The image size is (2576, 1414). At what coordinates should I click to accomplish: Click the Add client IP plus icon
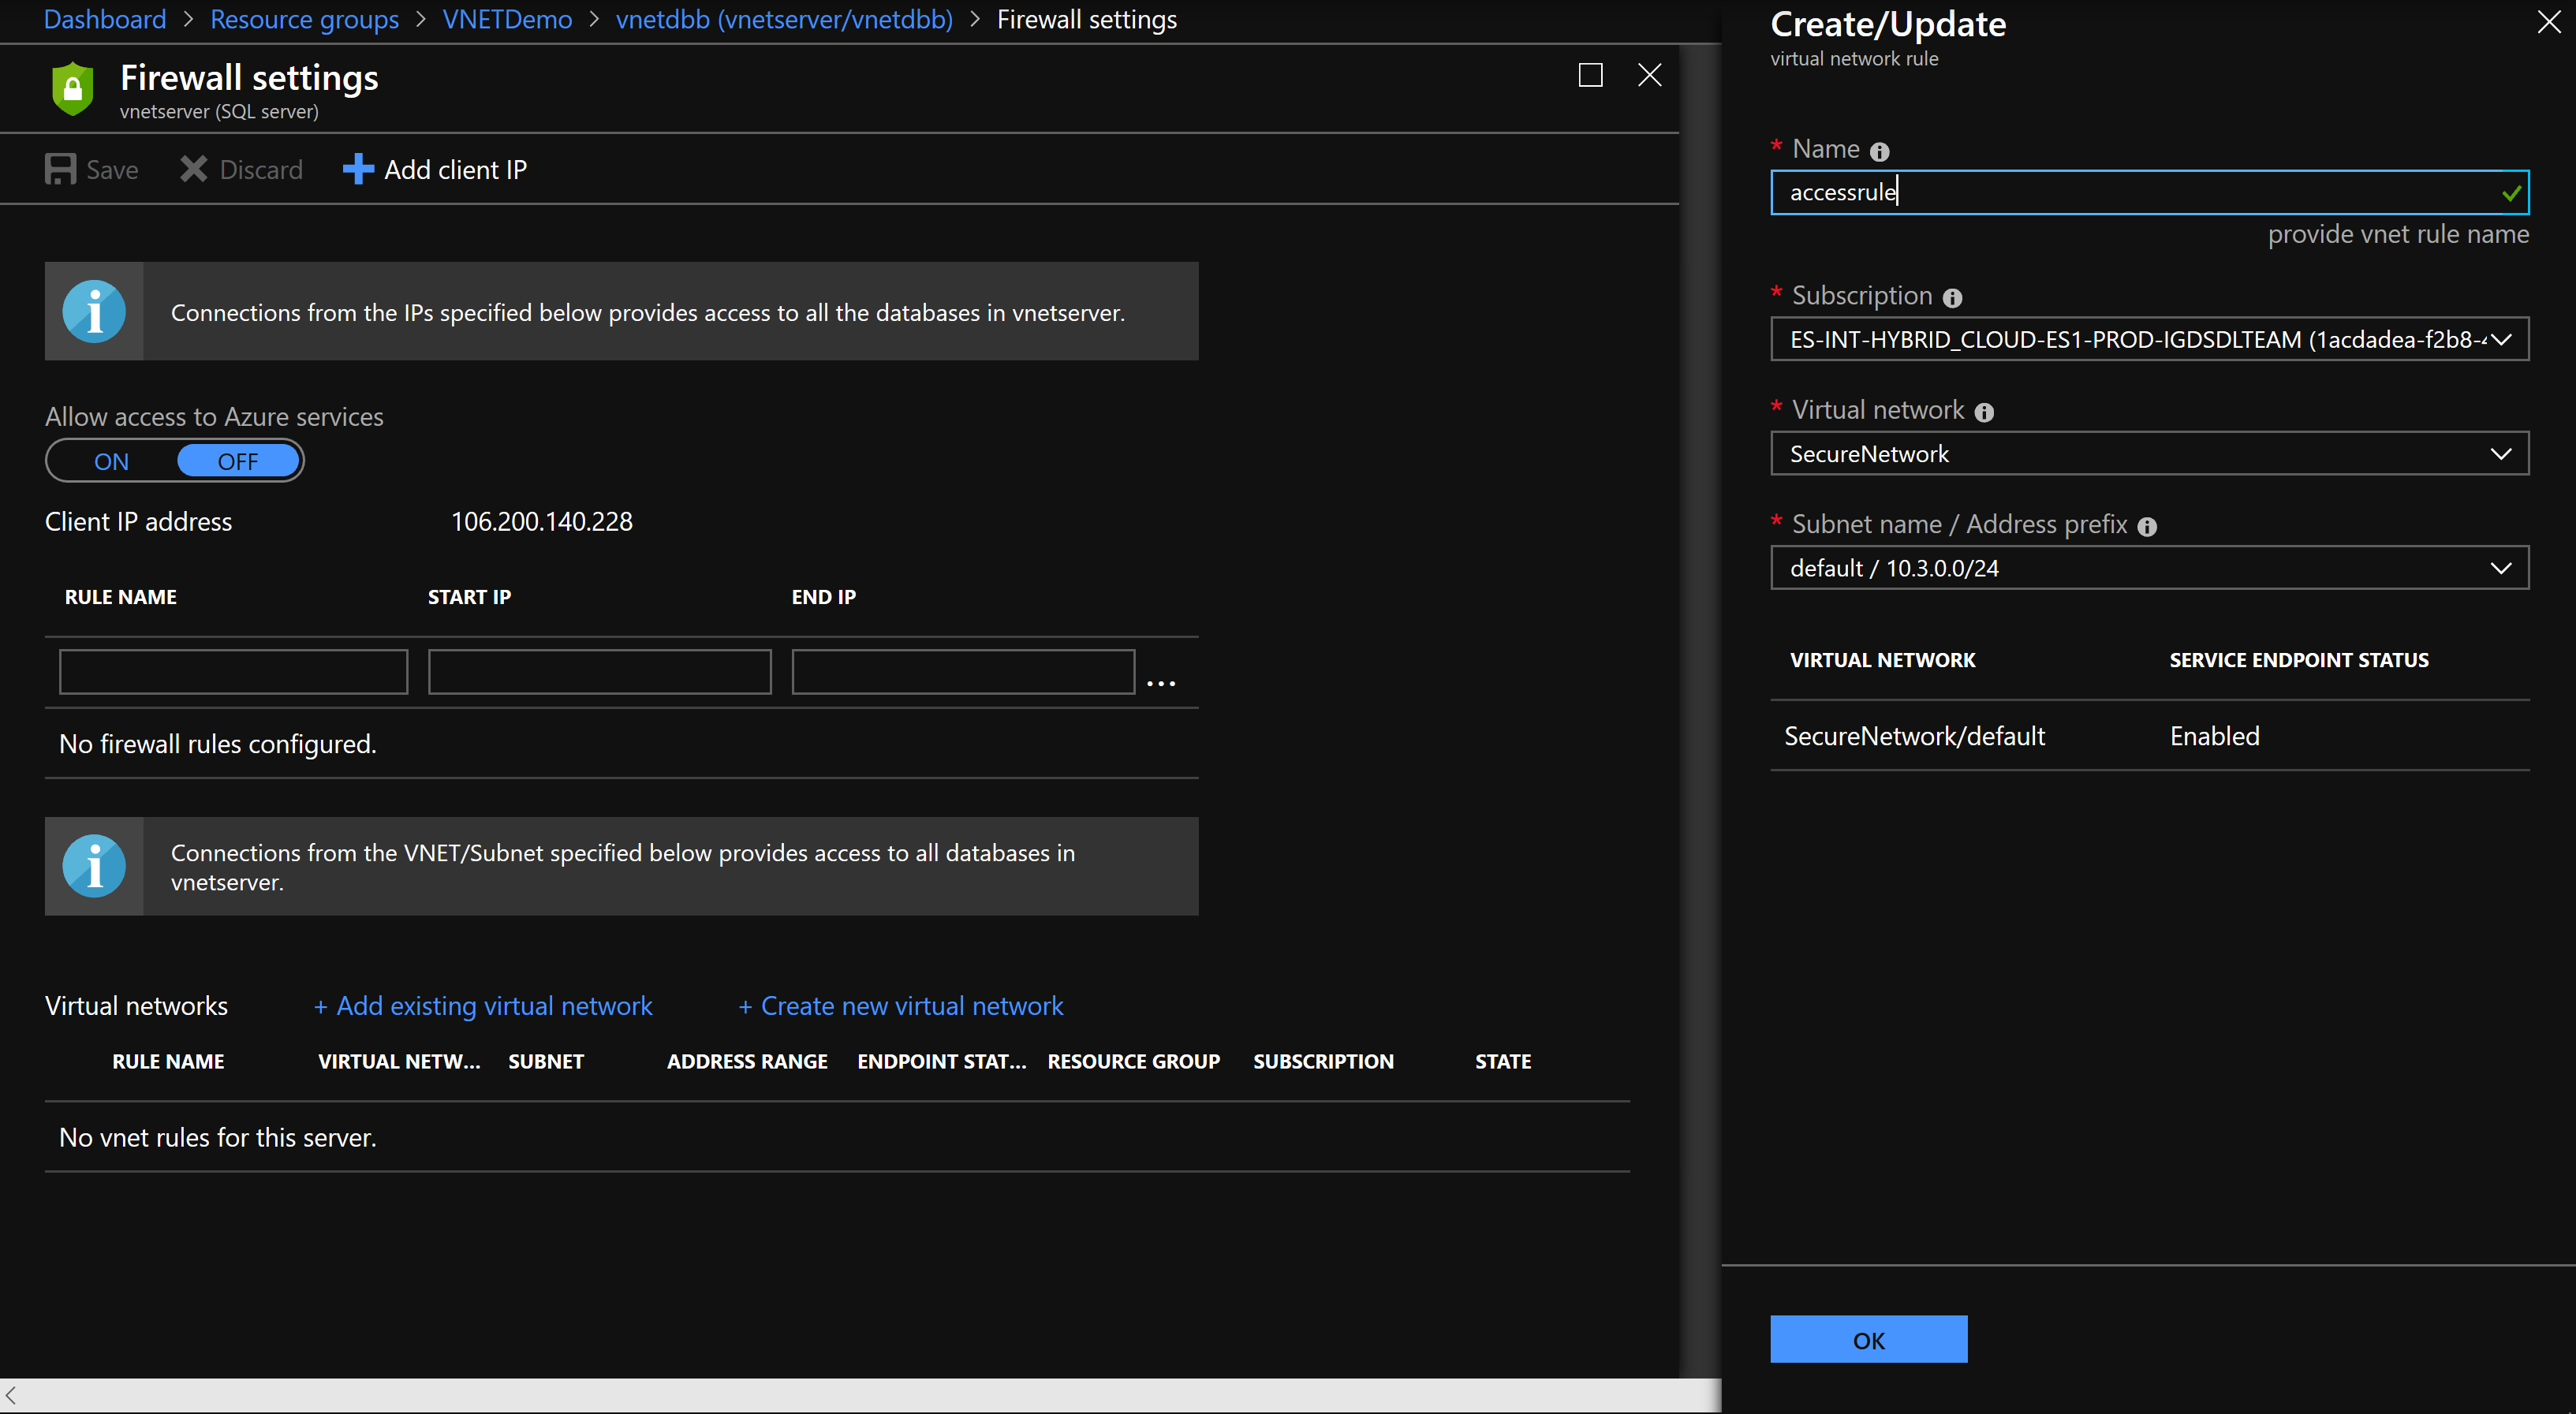[x=358, y=169]
